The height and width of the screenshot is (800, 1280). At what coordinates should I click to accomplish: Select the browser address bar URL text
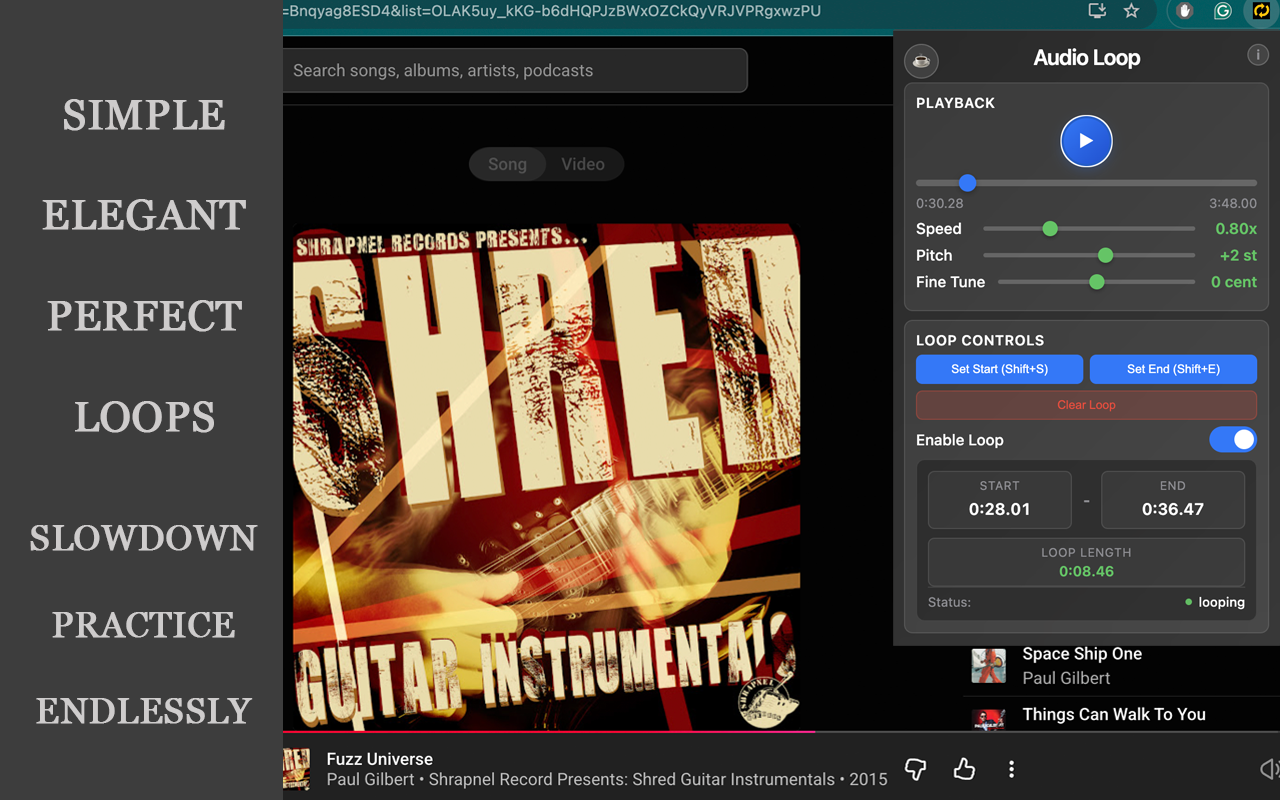pos(552,11)
